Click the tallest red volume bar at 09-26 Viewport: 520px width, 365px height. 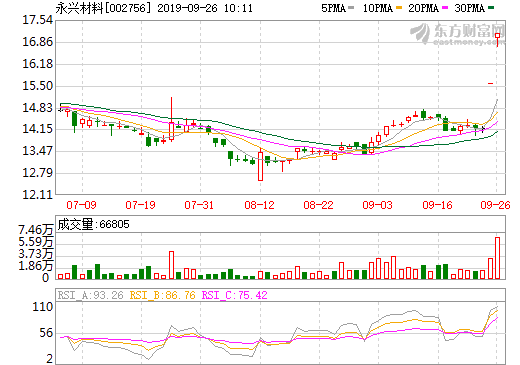point(497,258)
